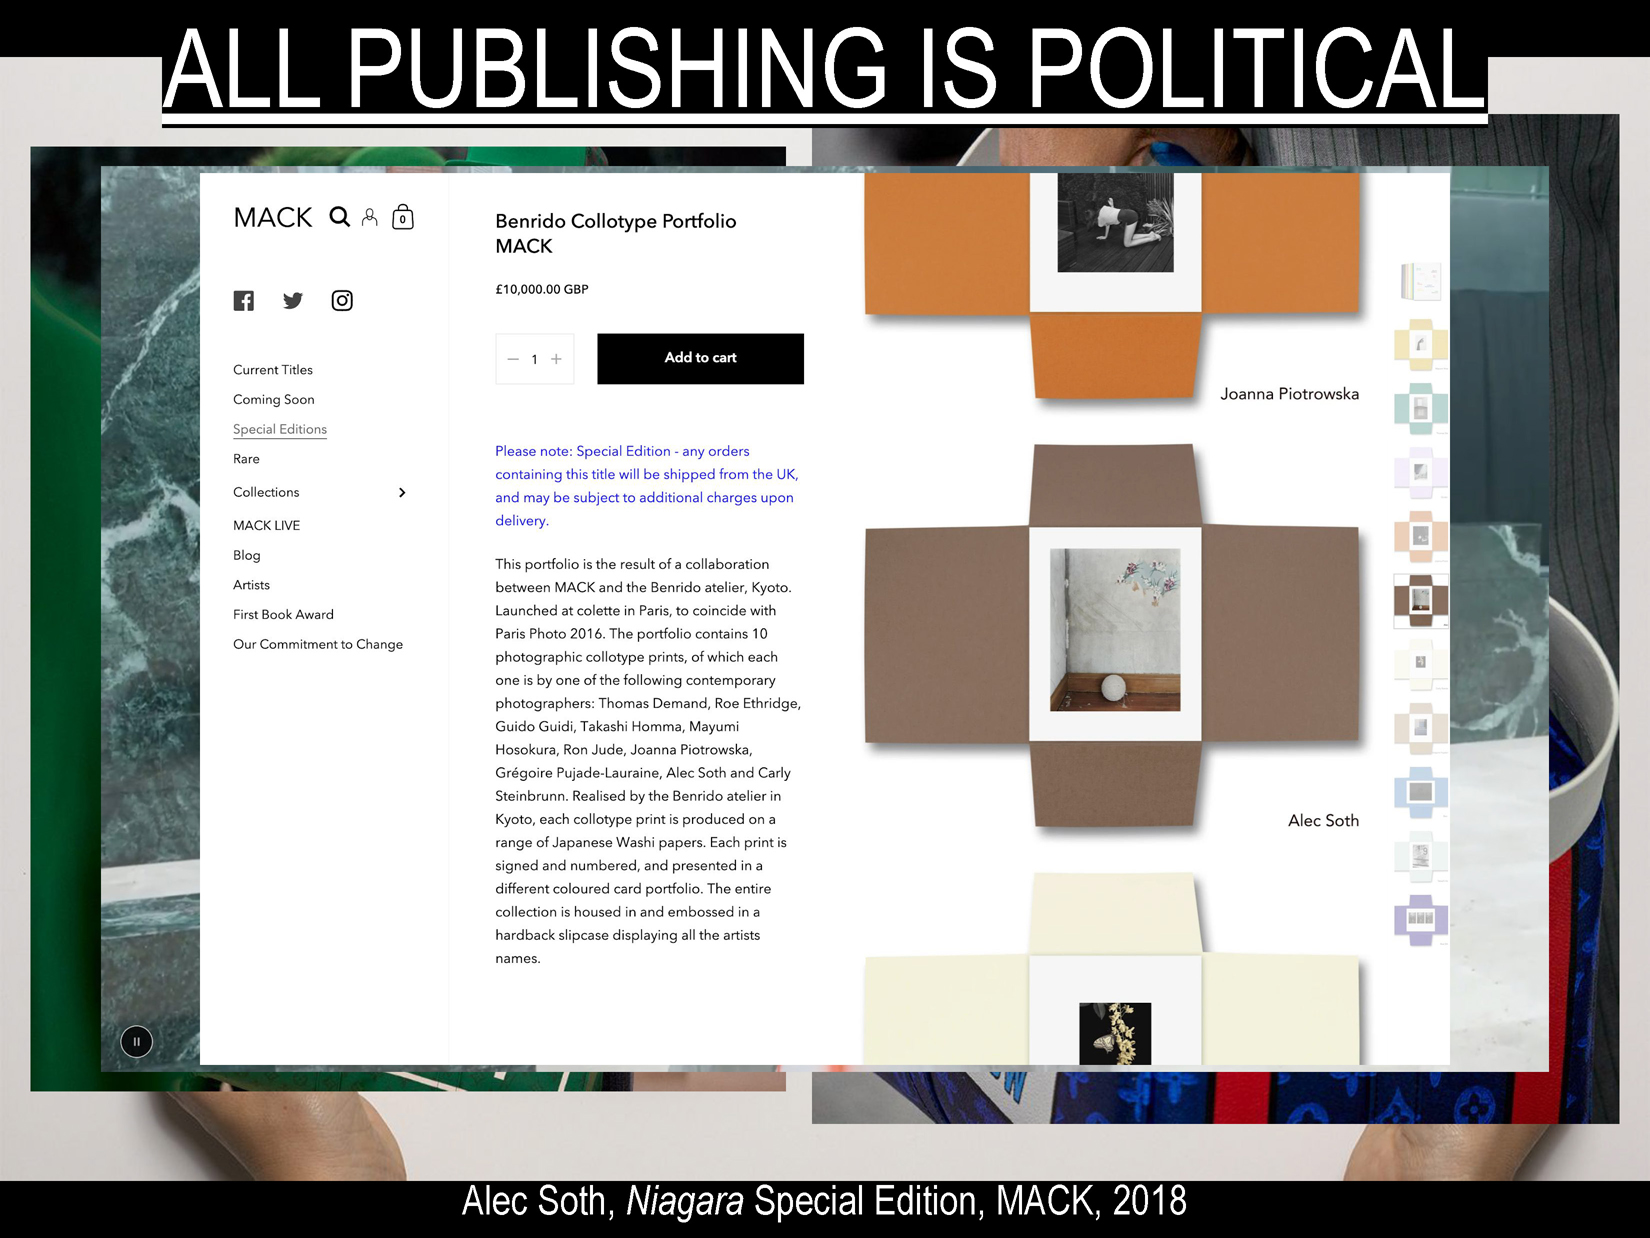The image size is (1650, 1238).
Task: Open the search magnifier icon
Action: tap(340, 217)
